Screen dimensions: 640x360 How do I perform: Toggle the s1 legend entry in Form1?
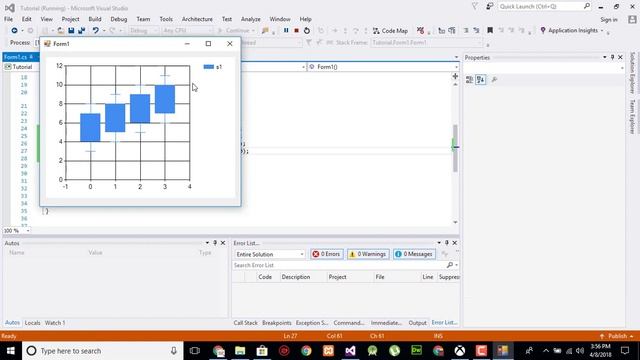tap(213, 67)
